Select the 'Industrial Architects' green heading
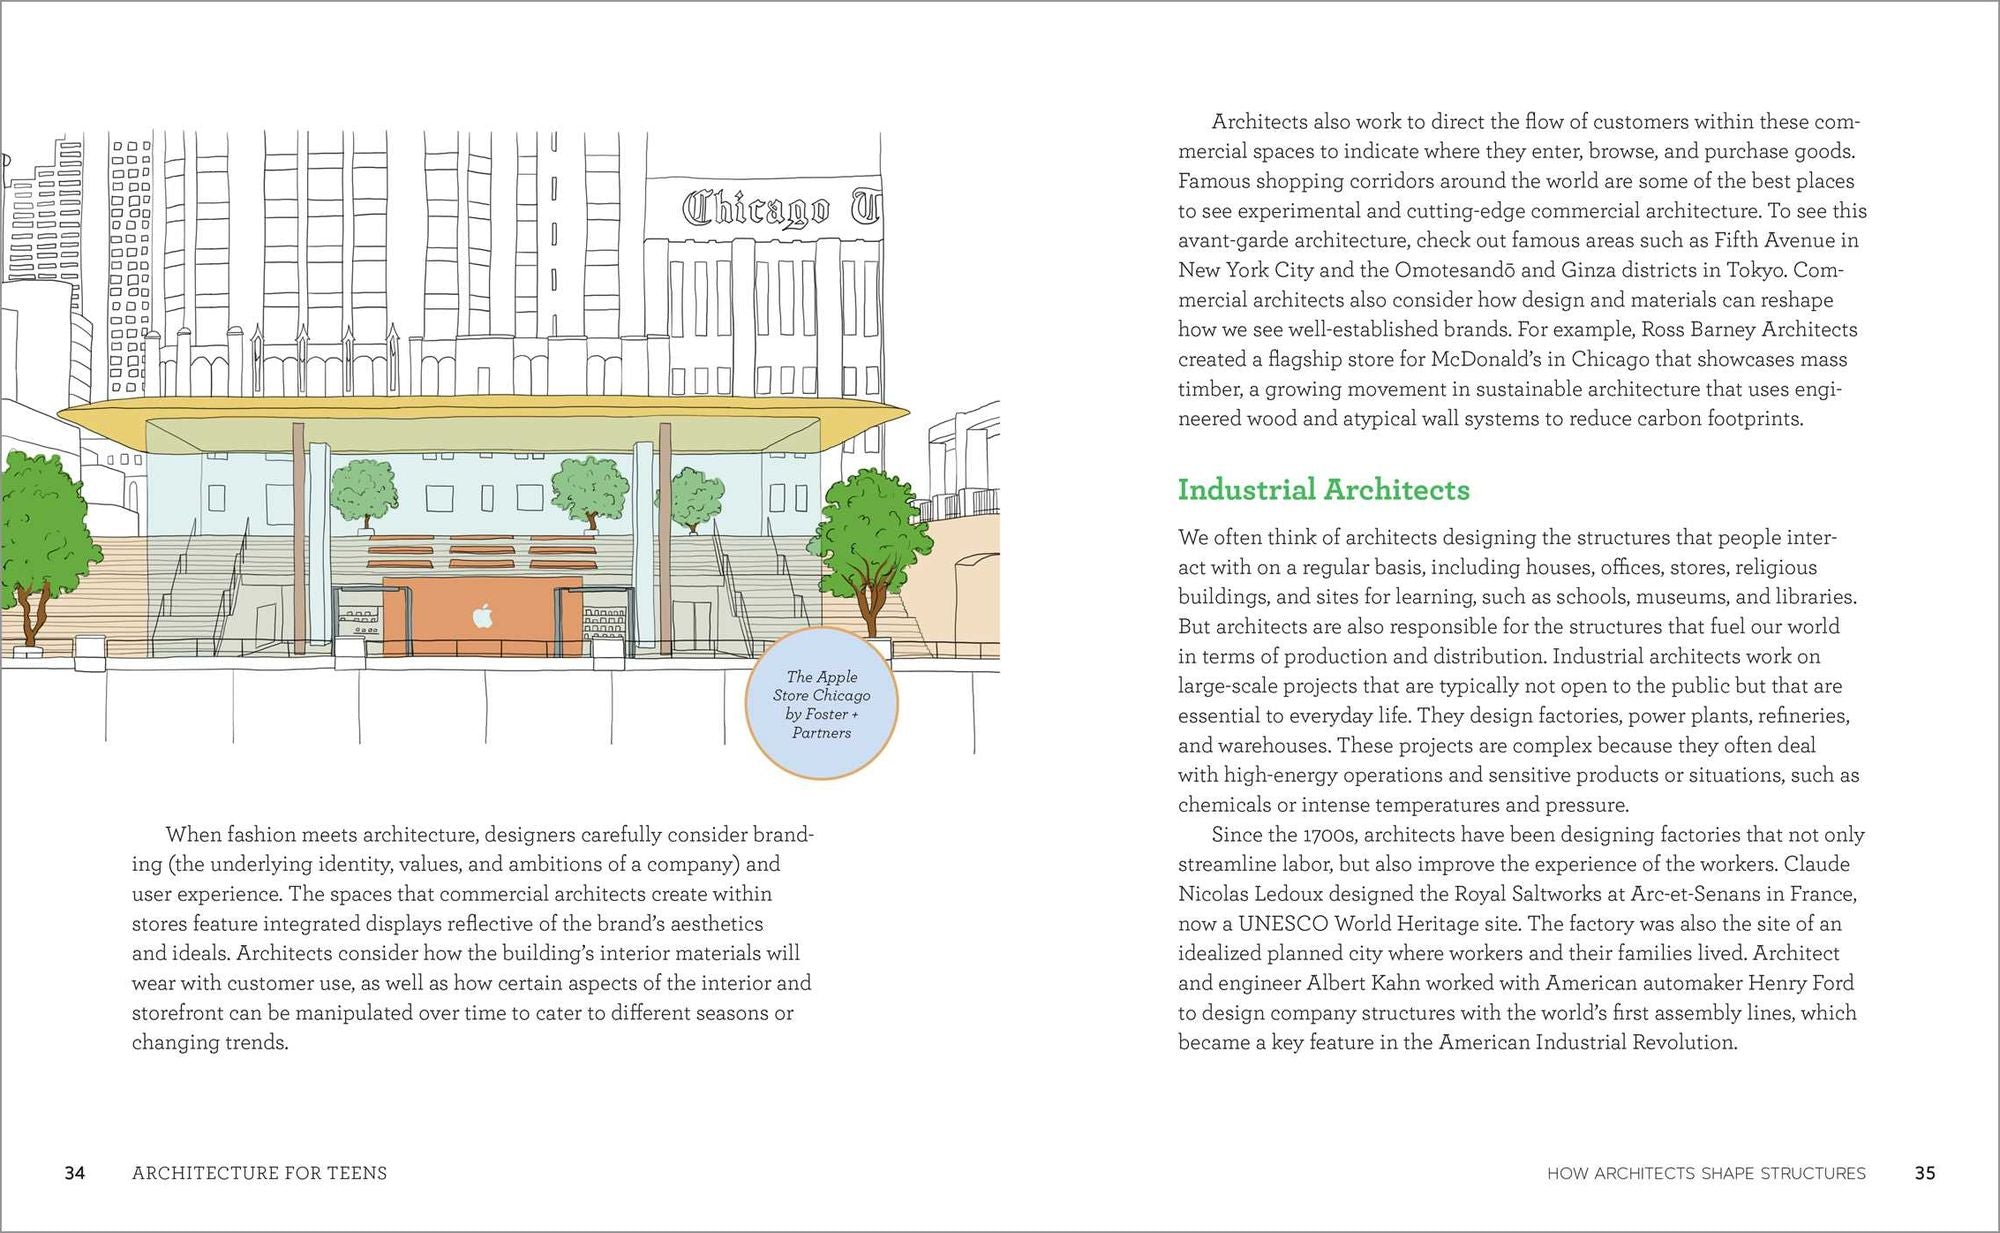This screenshot has width=2000, height=1233. (x=1323, y=489)
